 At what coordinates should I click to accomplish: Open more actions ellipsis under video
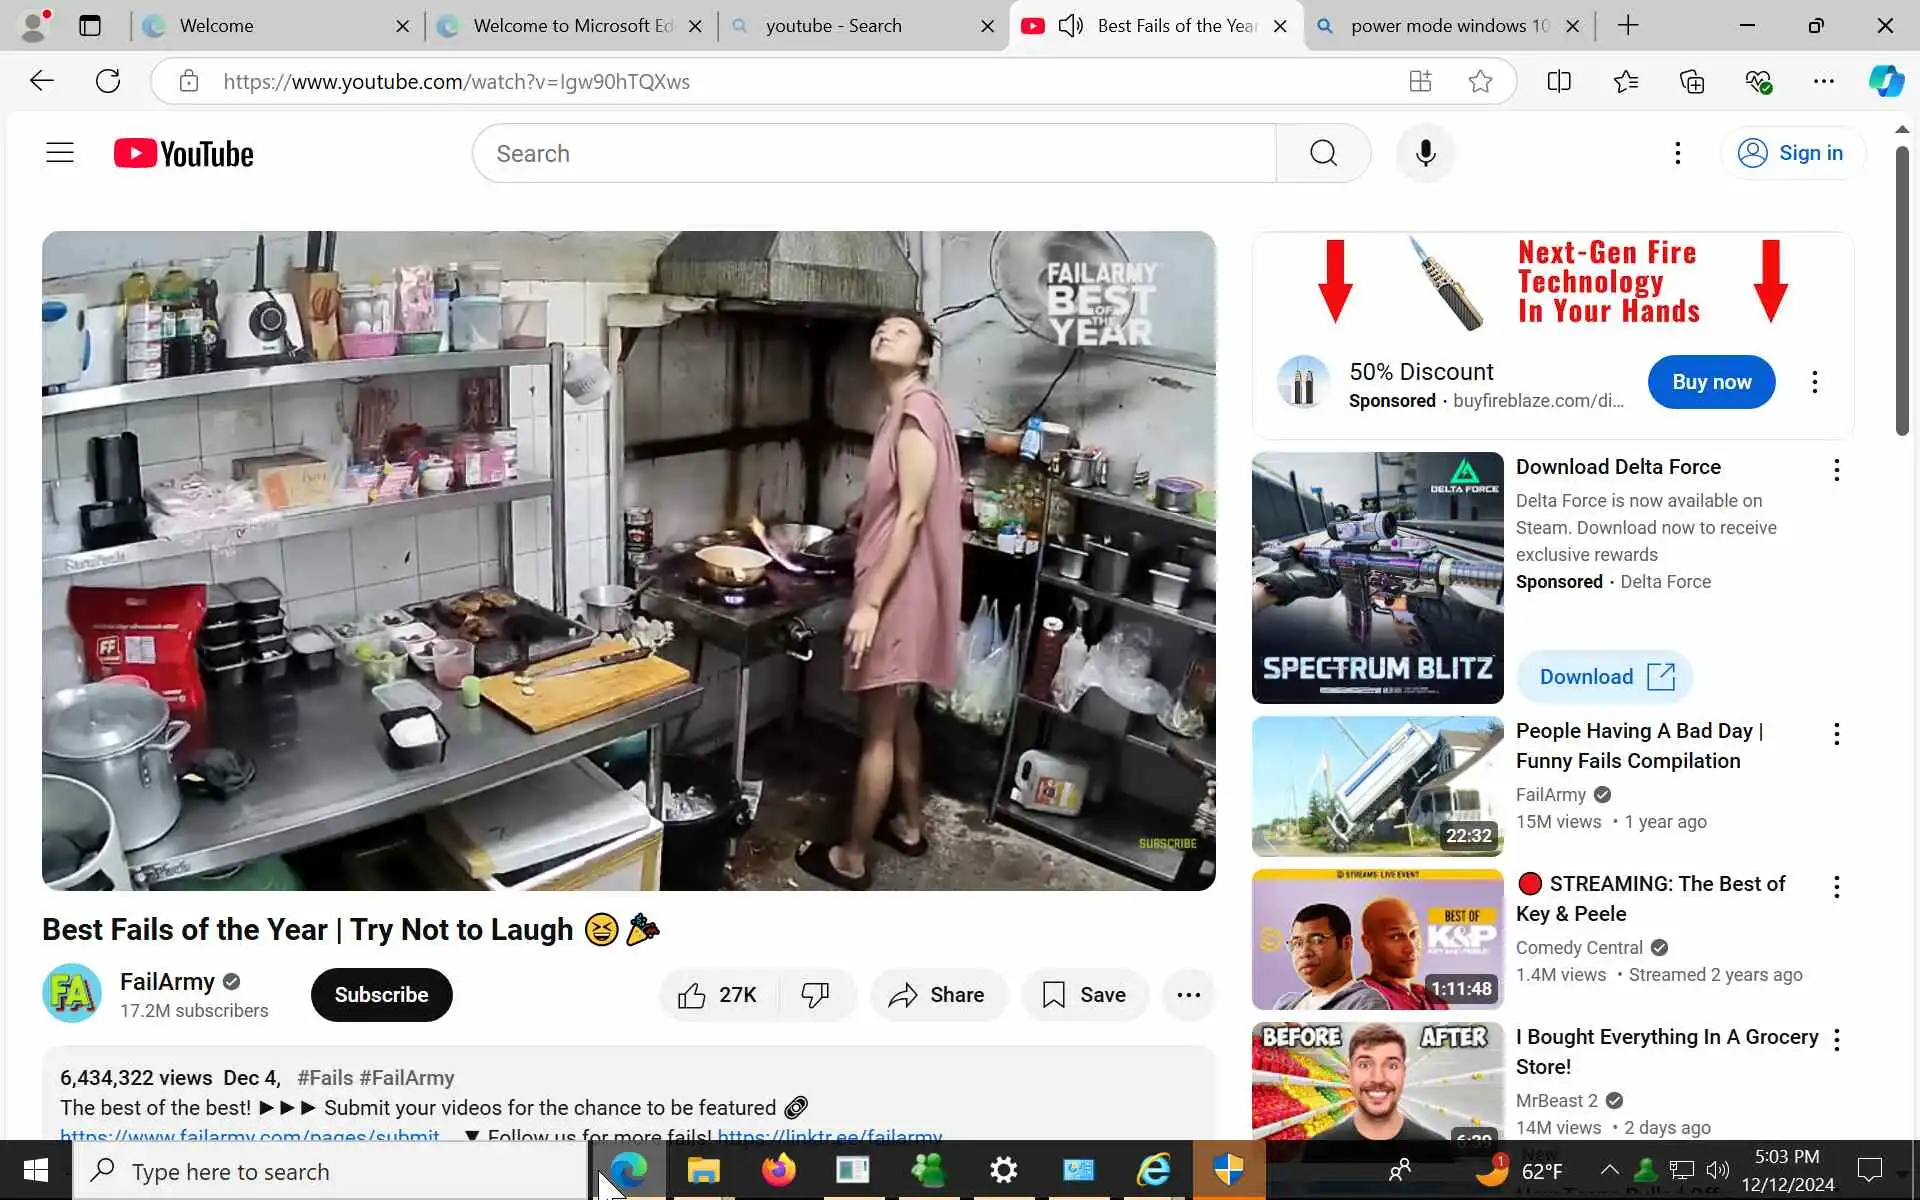point(1188,995)
